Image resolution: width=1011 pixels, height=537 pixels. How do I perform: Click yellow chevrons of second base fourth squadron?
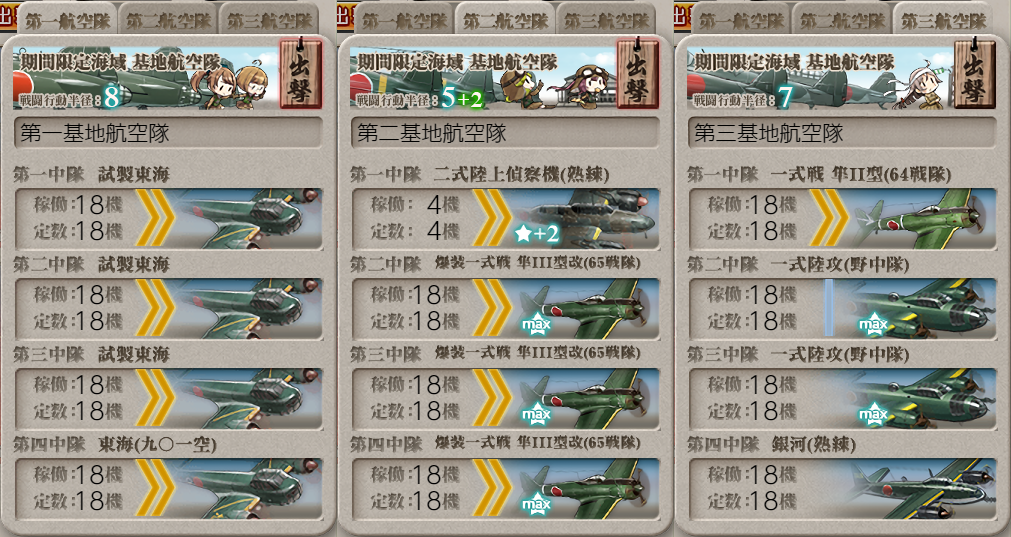(x=492, y=489)
